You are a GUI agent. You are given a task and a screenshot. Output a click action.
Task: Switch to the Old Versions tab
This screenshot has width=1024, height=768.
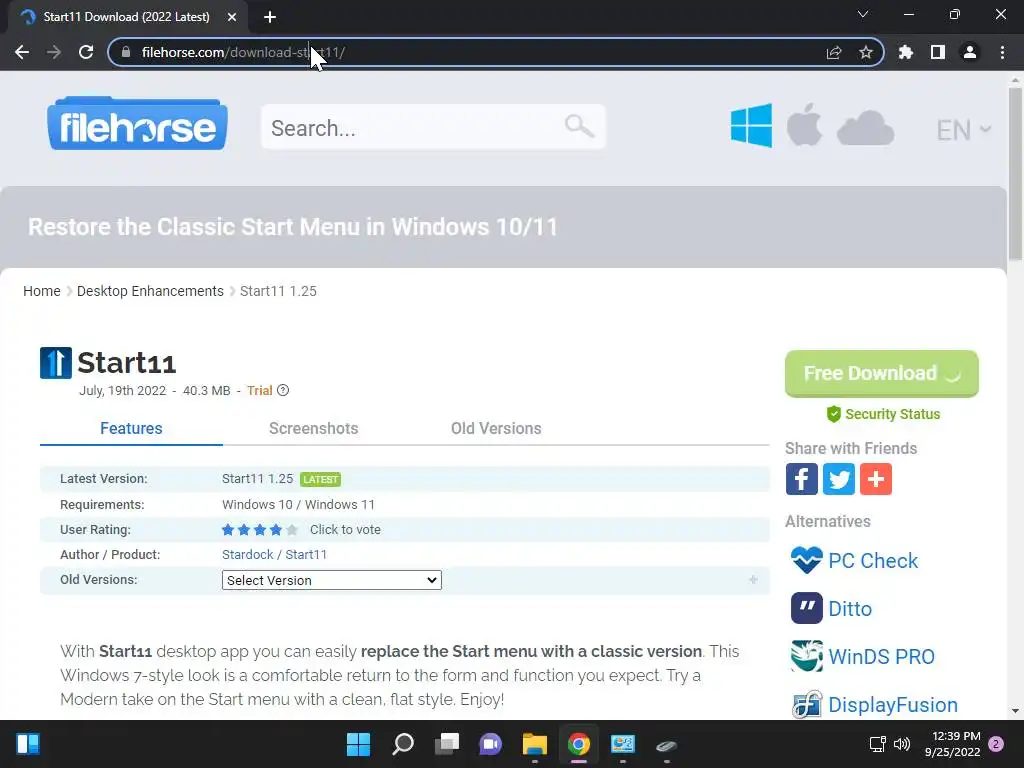[496, 428]
